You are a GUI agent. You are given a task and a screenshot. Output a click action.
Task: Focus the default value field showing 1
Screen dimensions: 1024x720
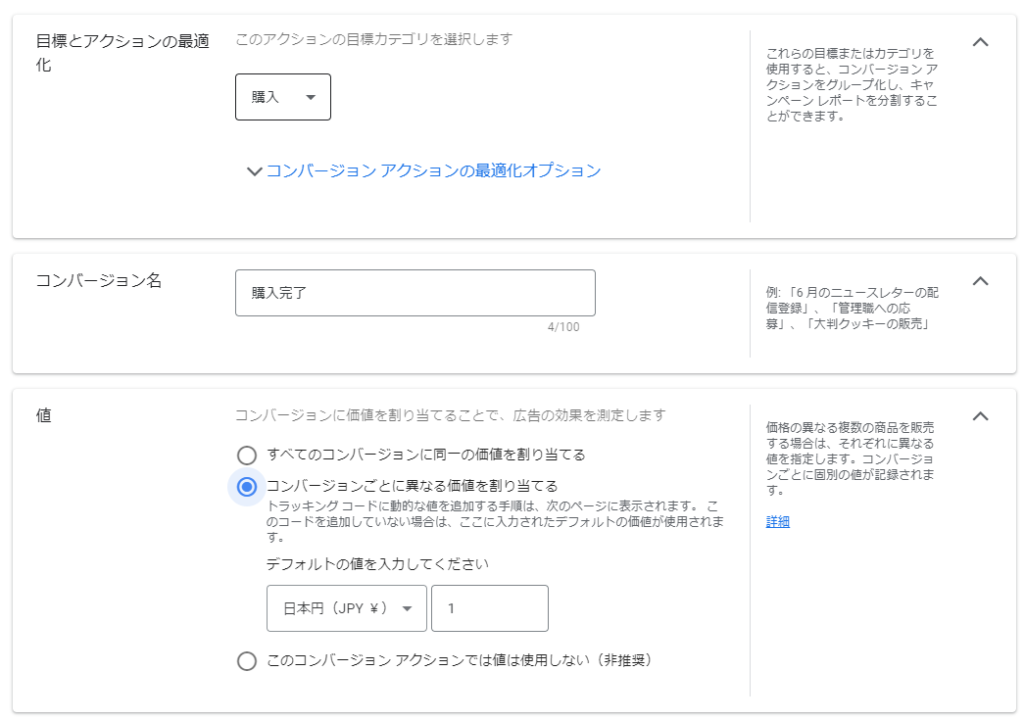click(490, 608)
